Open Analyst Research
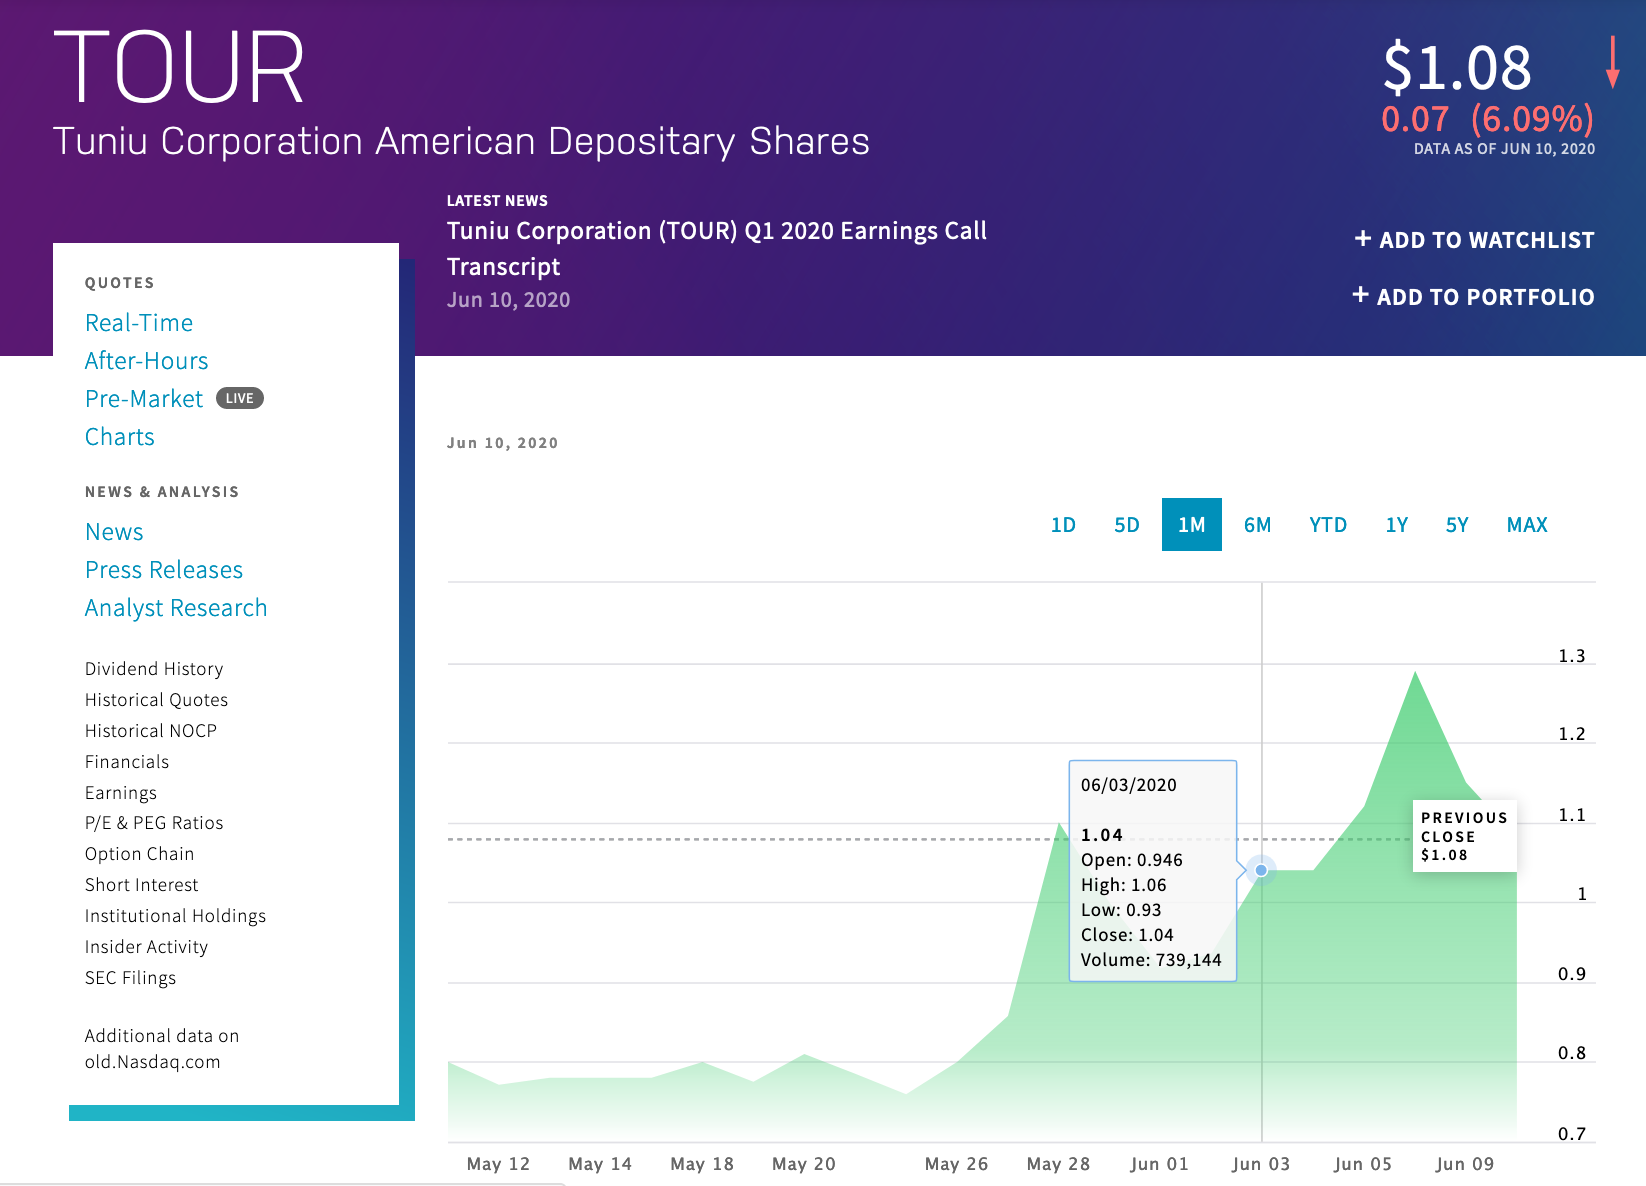The width and height of the screenshot is (1646, 1186). (x=176, y=608)
